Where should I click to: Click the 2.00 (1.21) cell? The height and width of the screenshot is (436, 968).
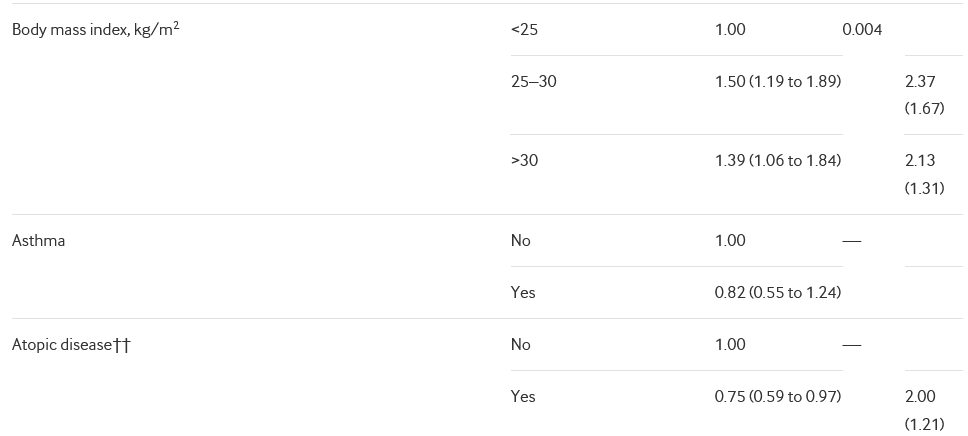pos(923,410)
